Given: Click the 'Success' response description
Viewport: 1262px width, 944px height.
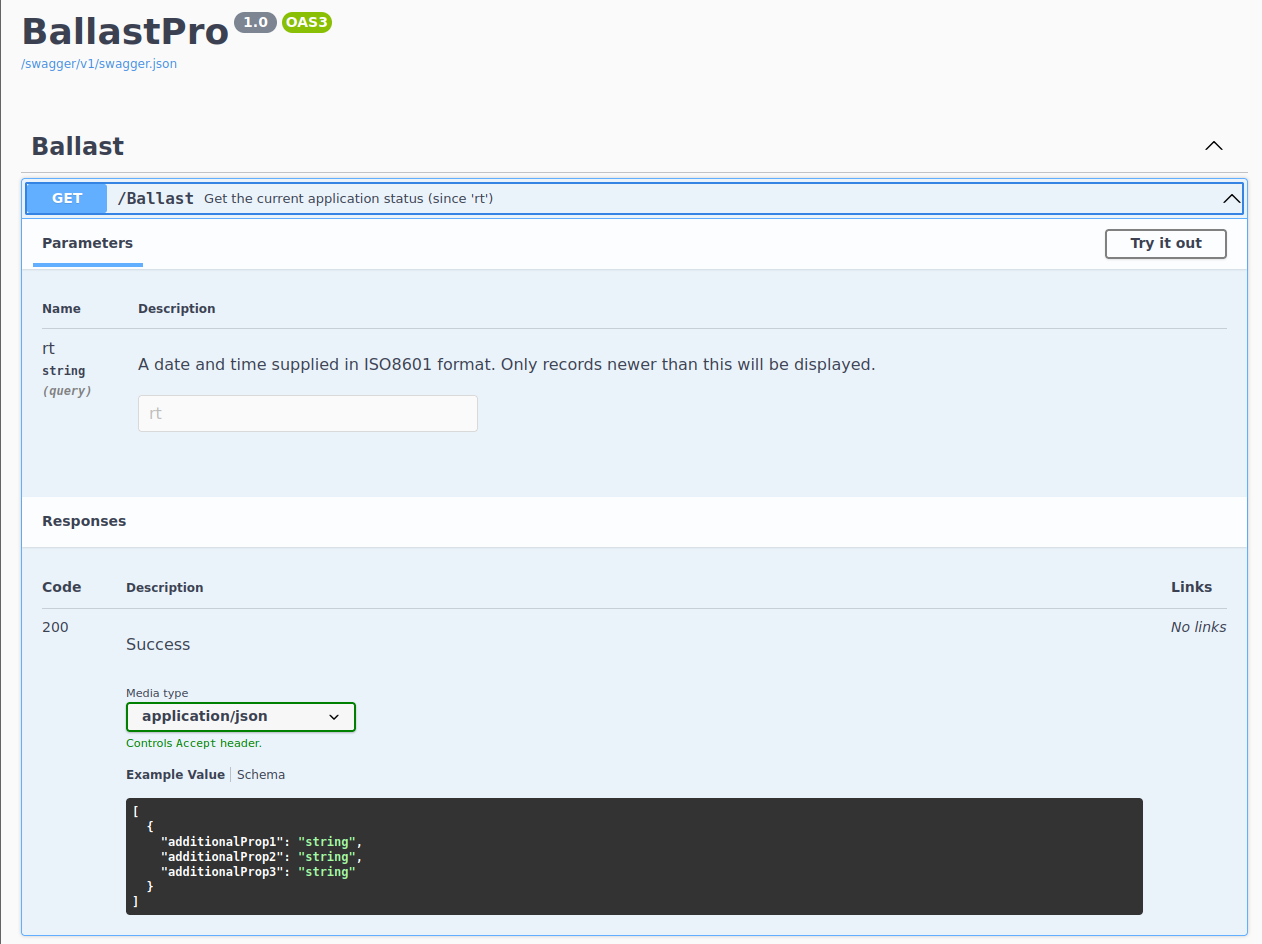Looking at the screenshot, I should tap(158, 645).
